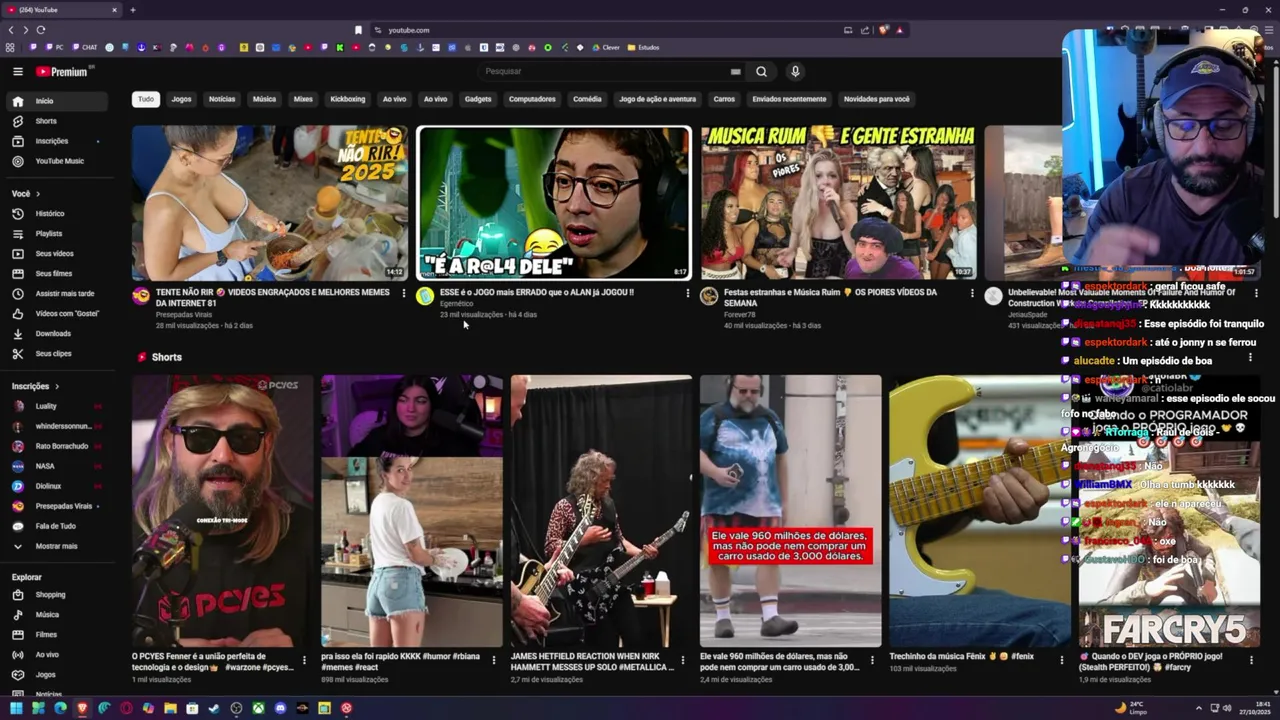Expand Mostrar mais subscriptions
1280x720 pixels.
(59, 546)
